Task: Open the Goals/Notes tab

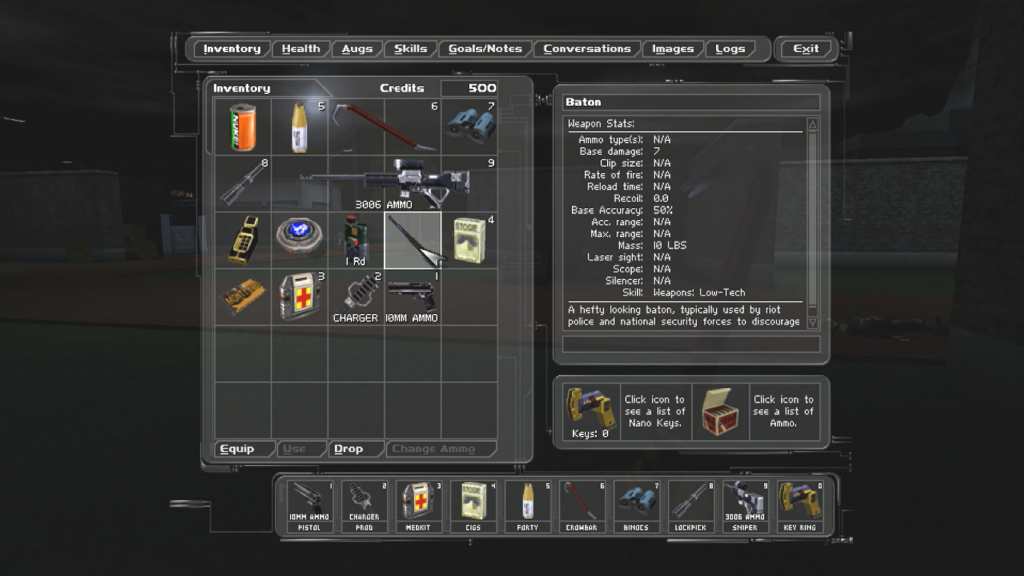Action: pos(485,49)
